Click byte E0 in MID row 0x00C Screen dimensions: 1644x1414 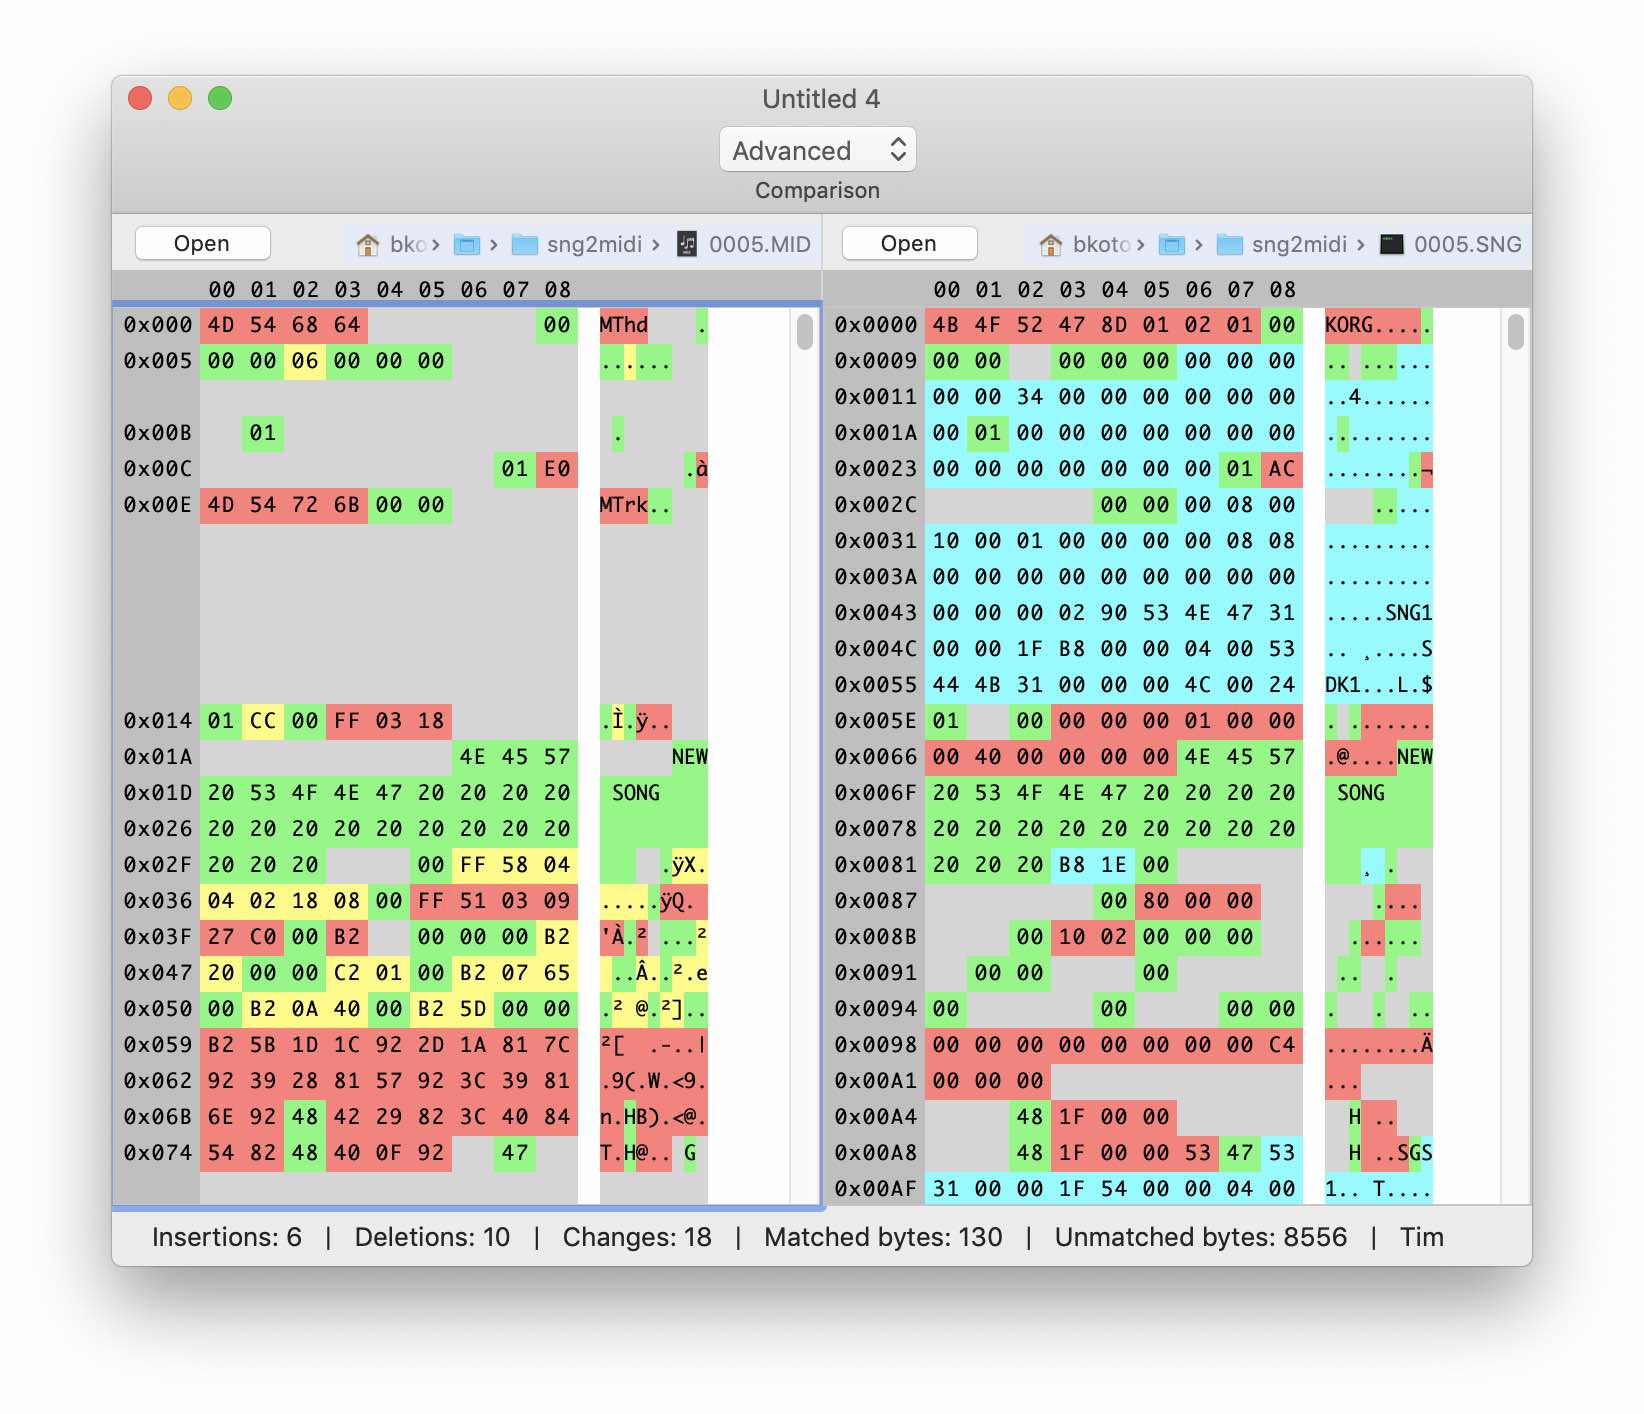[557, 469]
